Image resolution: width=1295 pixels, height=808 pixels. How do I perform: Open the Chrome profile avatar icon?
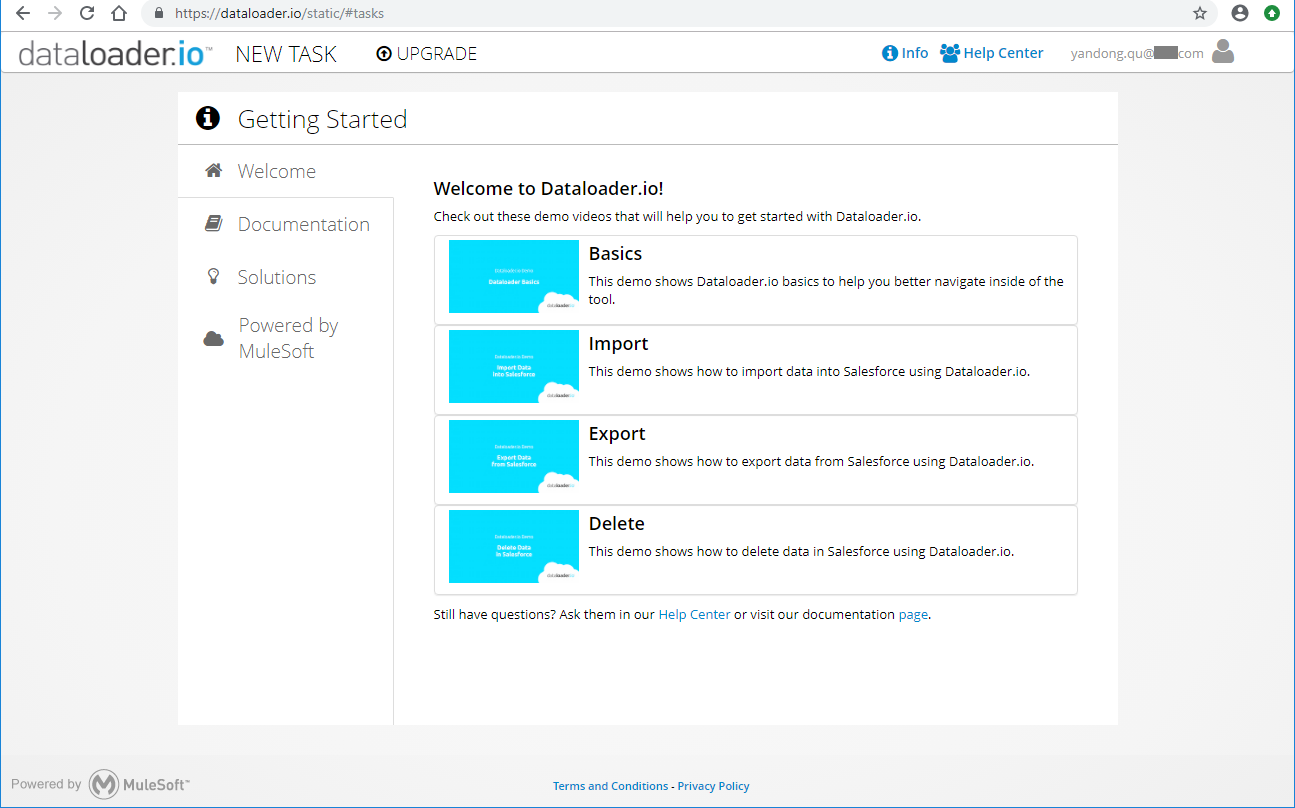(x=1240, y=14)
